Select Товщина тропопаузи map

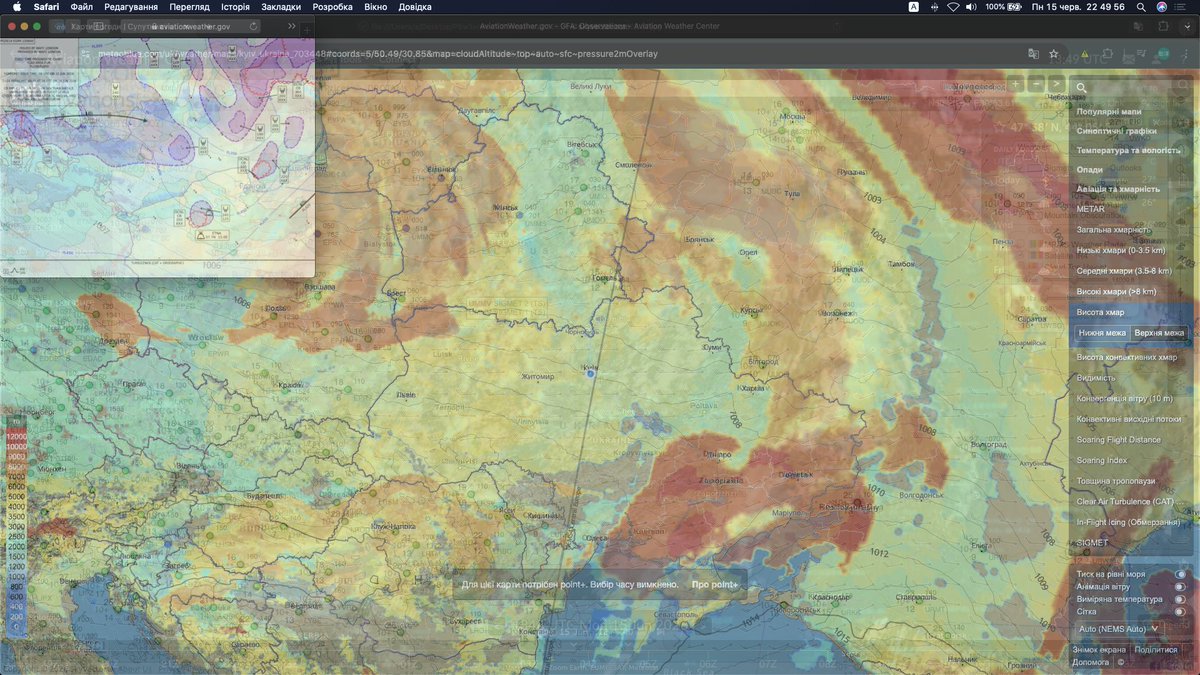click(x=1115, y=481)
